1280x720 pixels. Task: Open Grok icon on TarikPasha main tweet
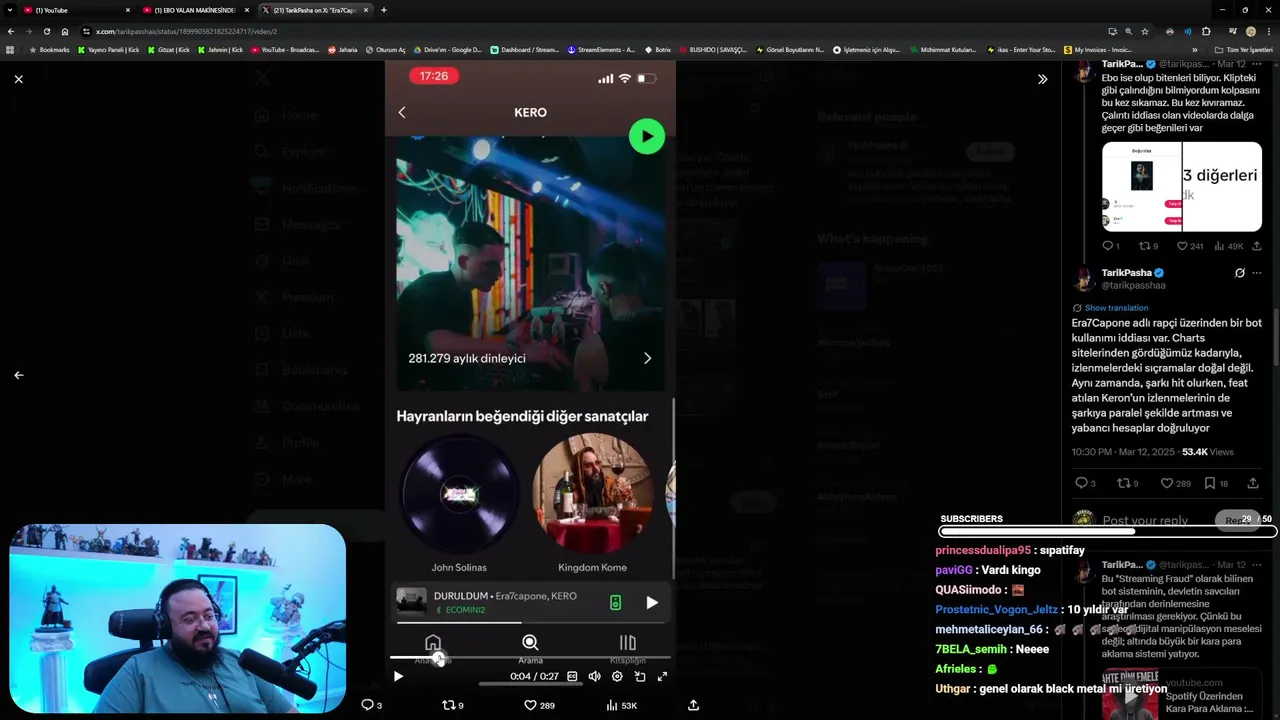[1240, 273]
